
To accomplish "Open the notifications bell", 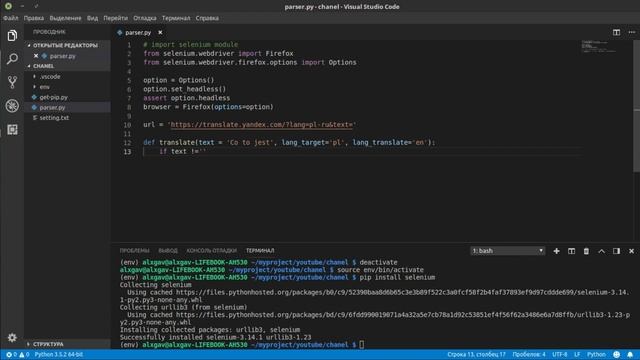I will (x=630, y=354).
